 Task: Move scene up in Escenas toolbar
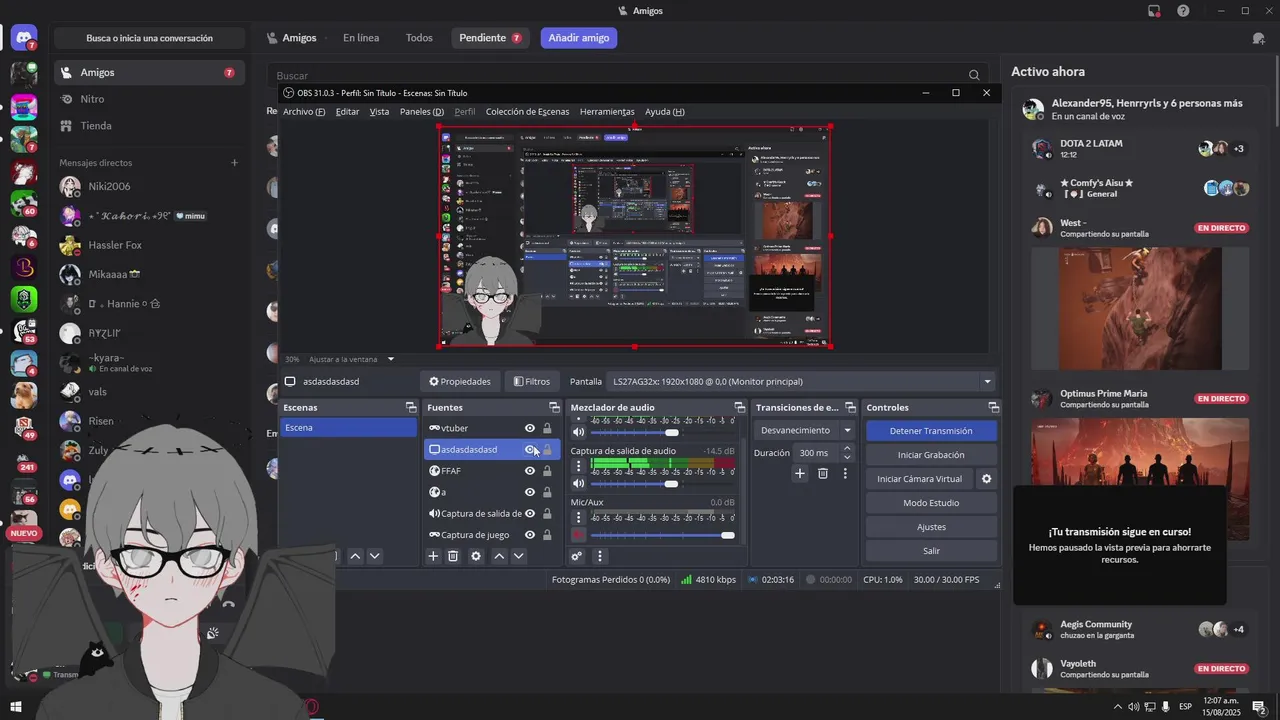[355, 556]
